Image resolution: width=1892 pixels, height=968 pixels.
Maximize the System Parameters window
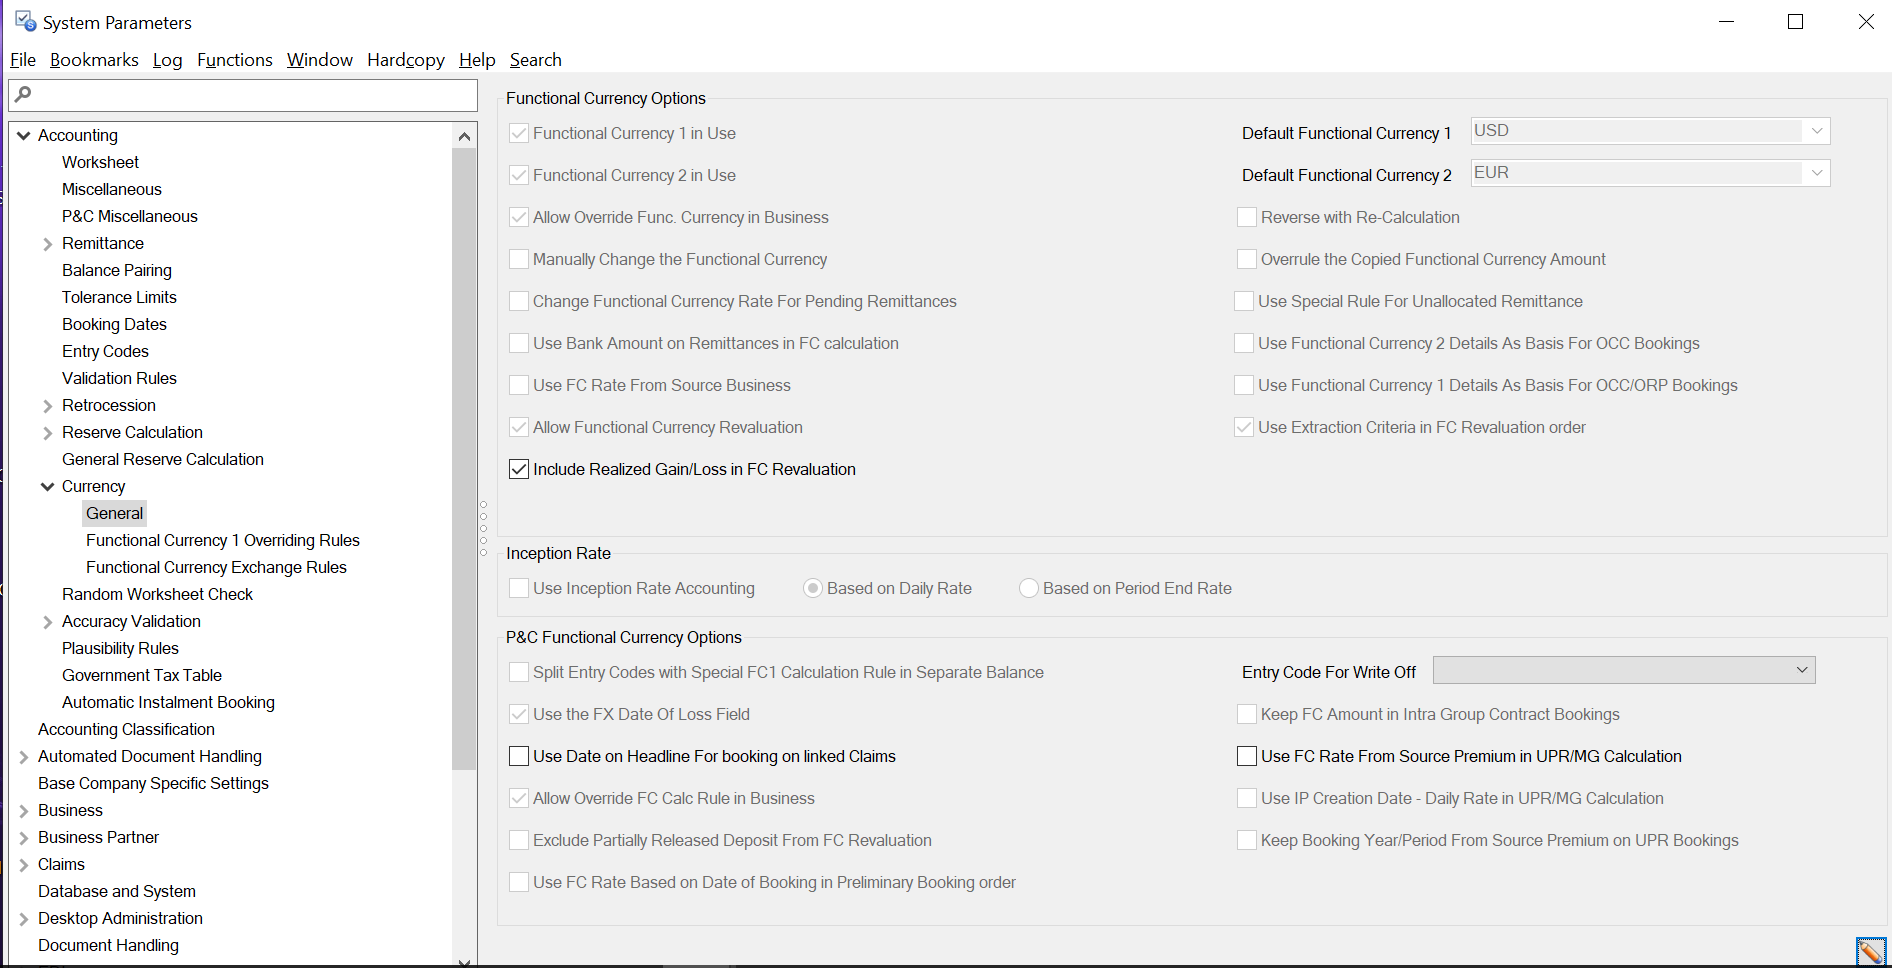click(1795, 22)
